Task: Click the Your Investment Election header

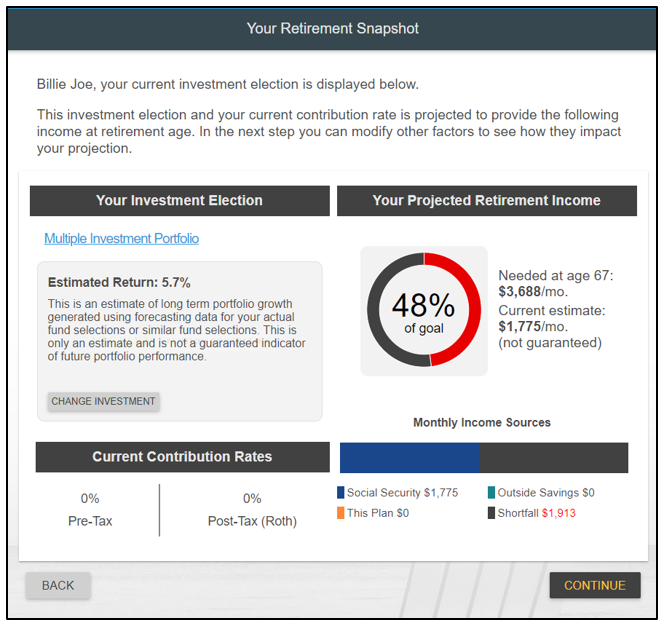Action: [x=179, y=200]
